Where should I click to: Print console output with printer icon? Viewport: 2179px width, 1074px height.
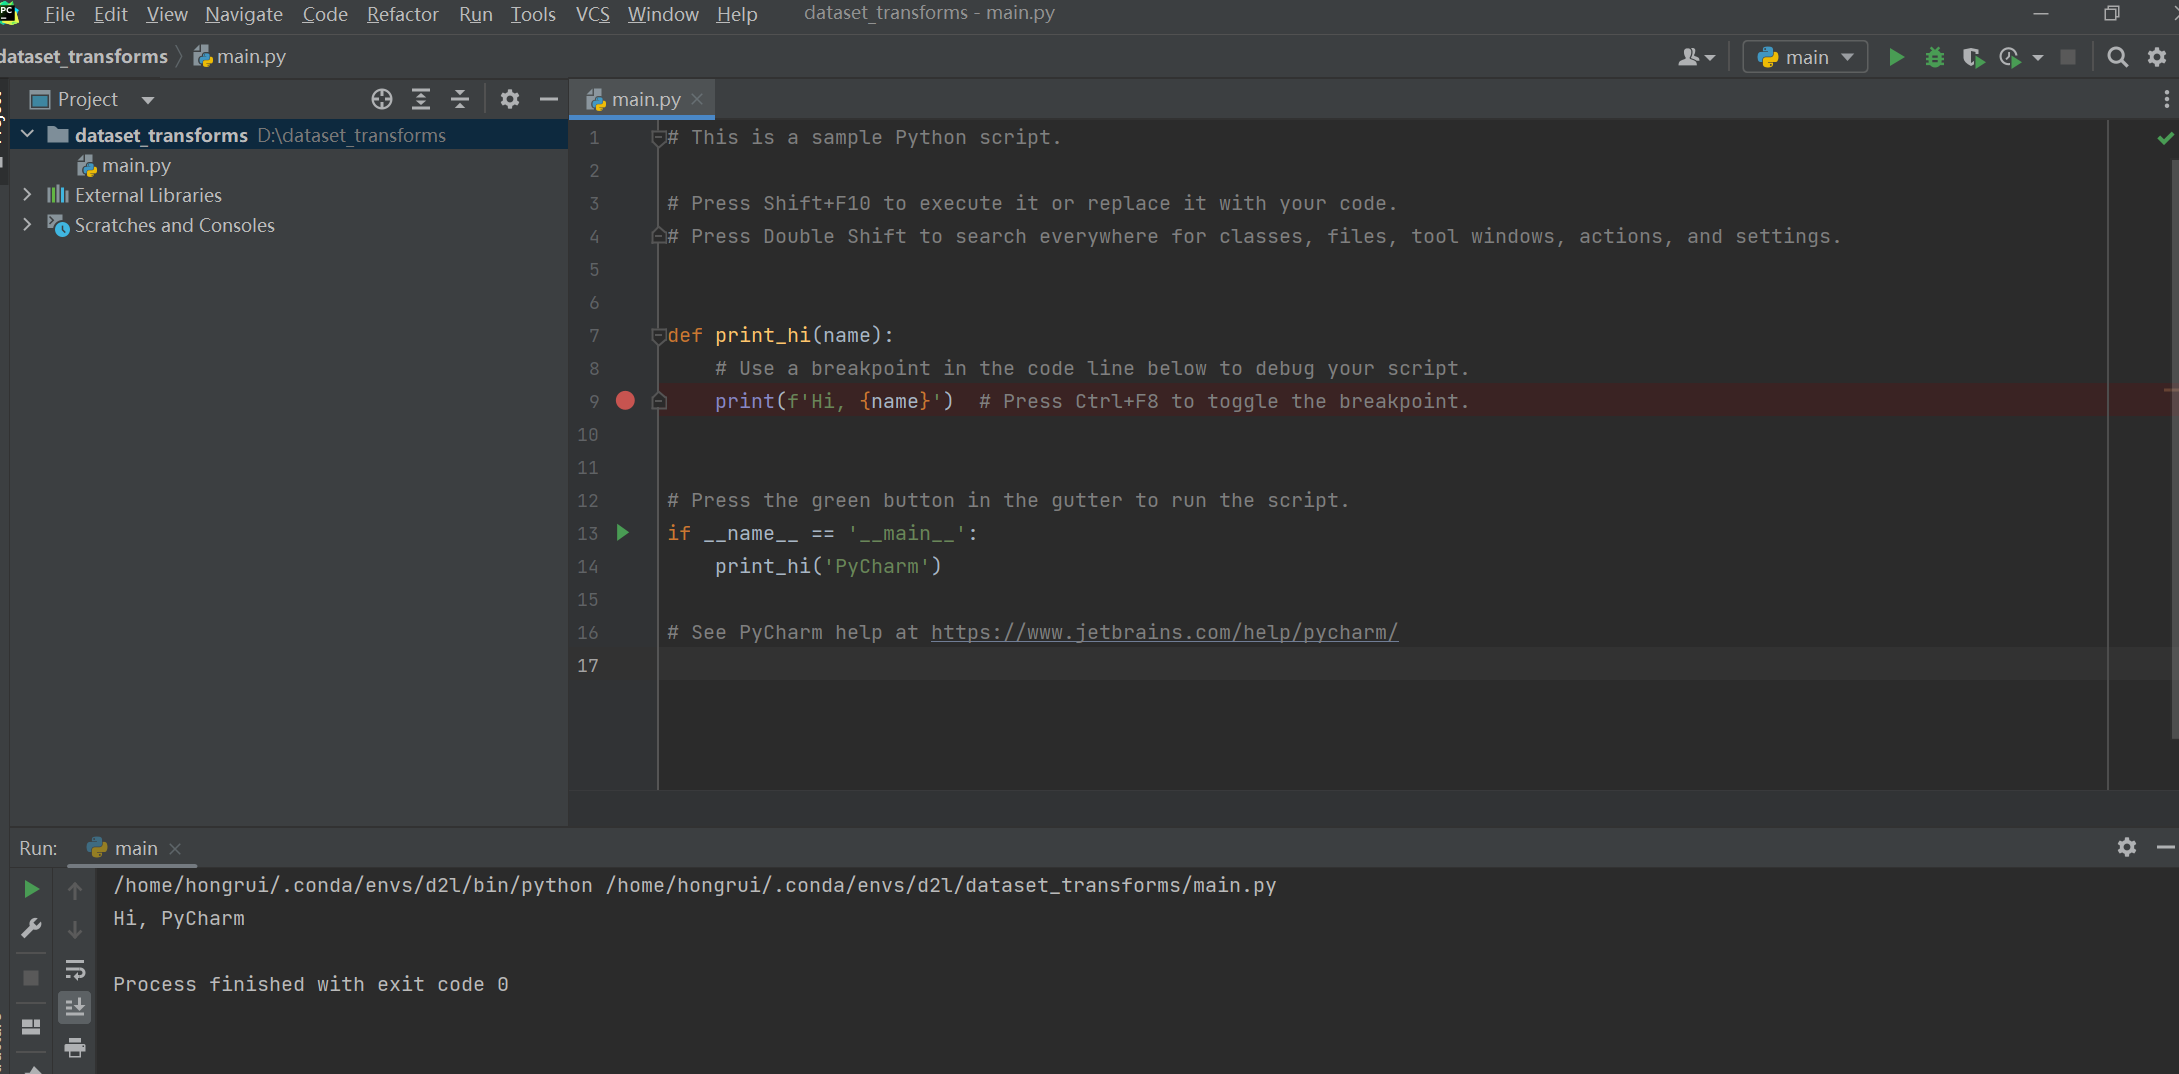click(x=75, y=1047)
